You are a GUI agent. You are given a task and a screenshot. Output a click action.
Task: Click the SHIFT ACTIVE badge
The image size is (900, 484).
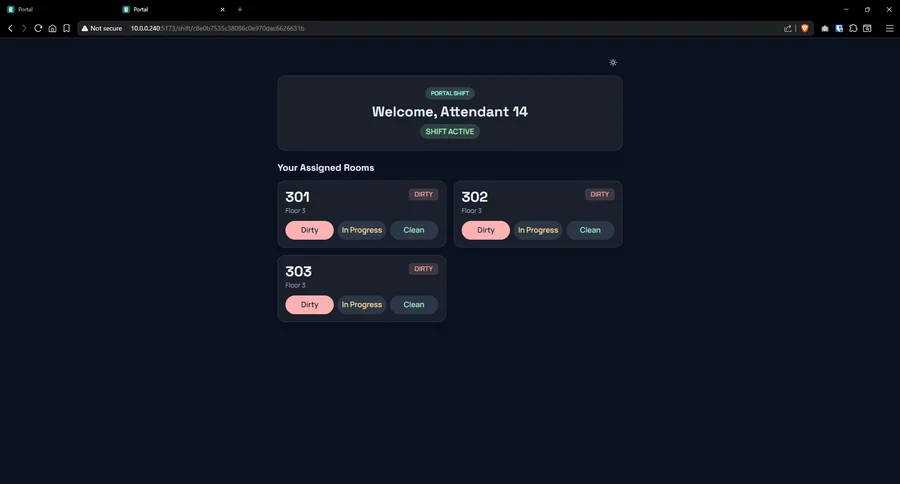[x=450, y=131]
